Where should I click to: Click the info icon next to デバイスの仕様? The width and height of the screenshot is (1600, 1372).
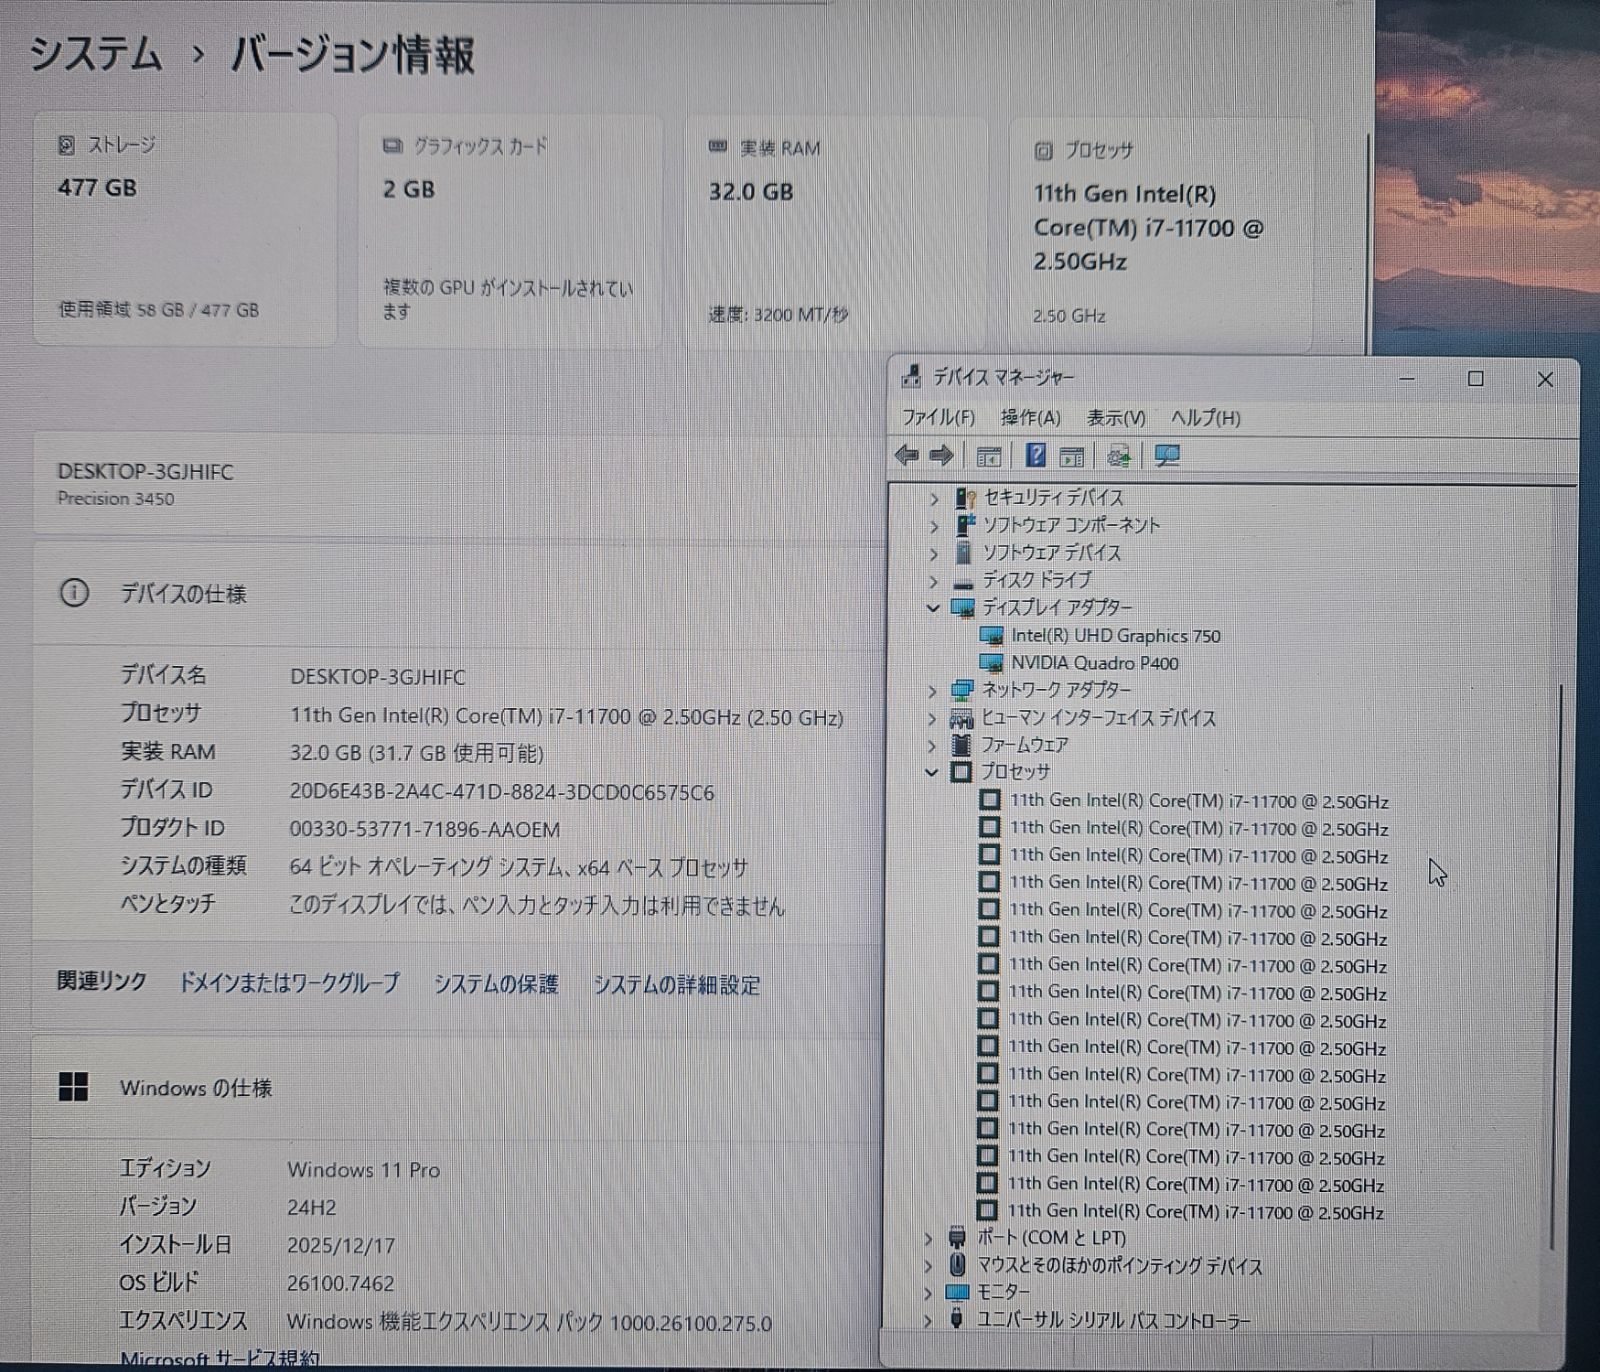click(x=73, y=593)
